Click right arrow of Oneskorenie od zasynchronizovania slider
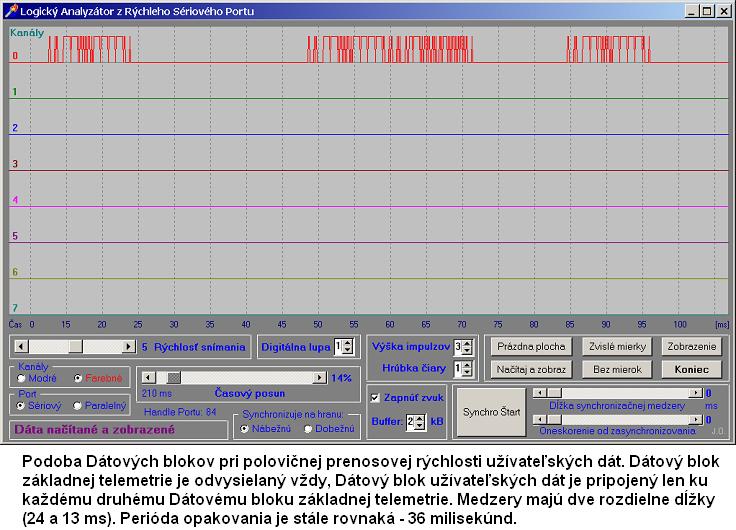This screenshot has height=530, width=736. pos(696,419)
